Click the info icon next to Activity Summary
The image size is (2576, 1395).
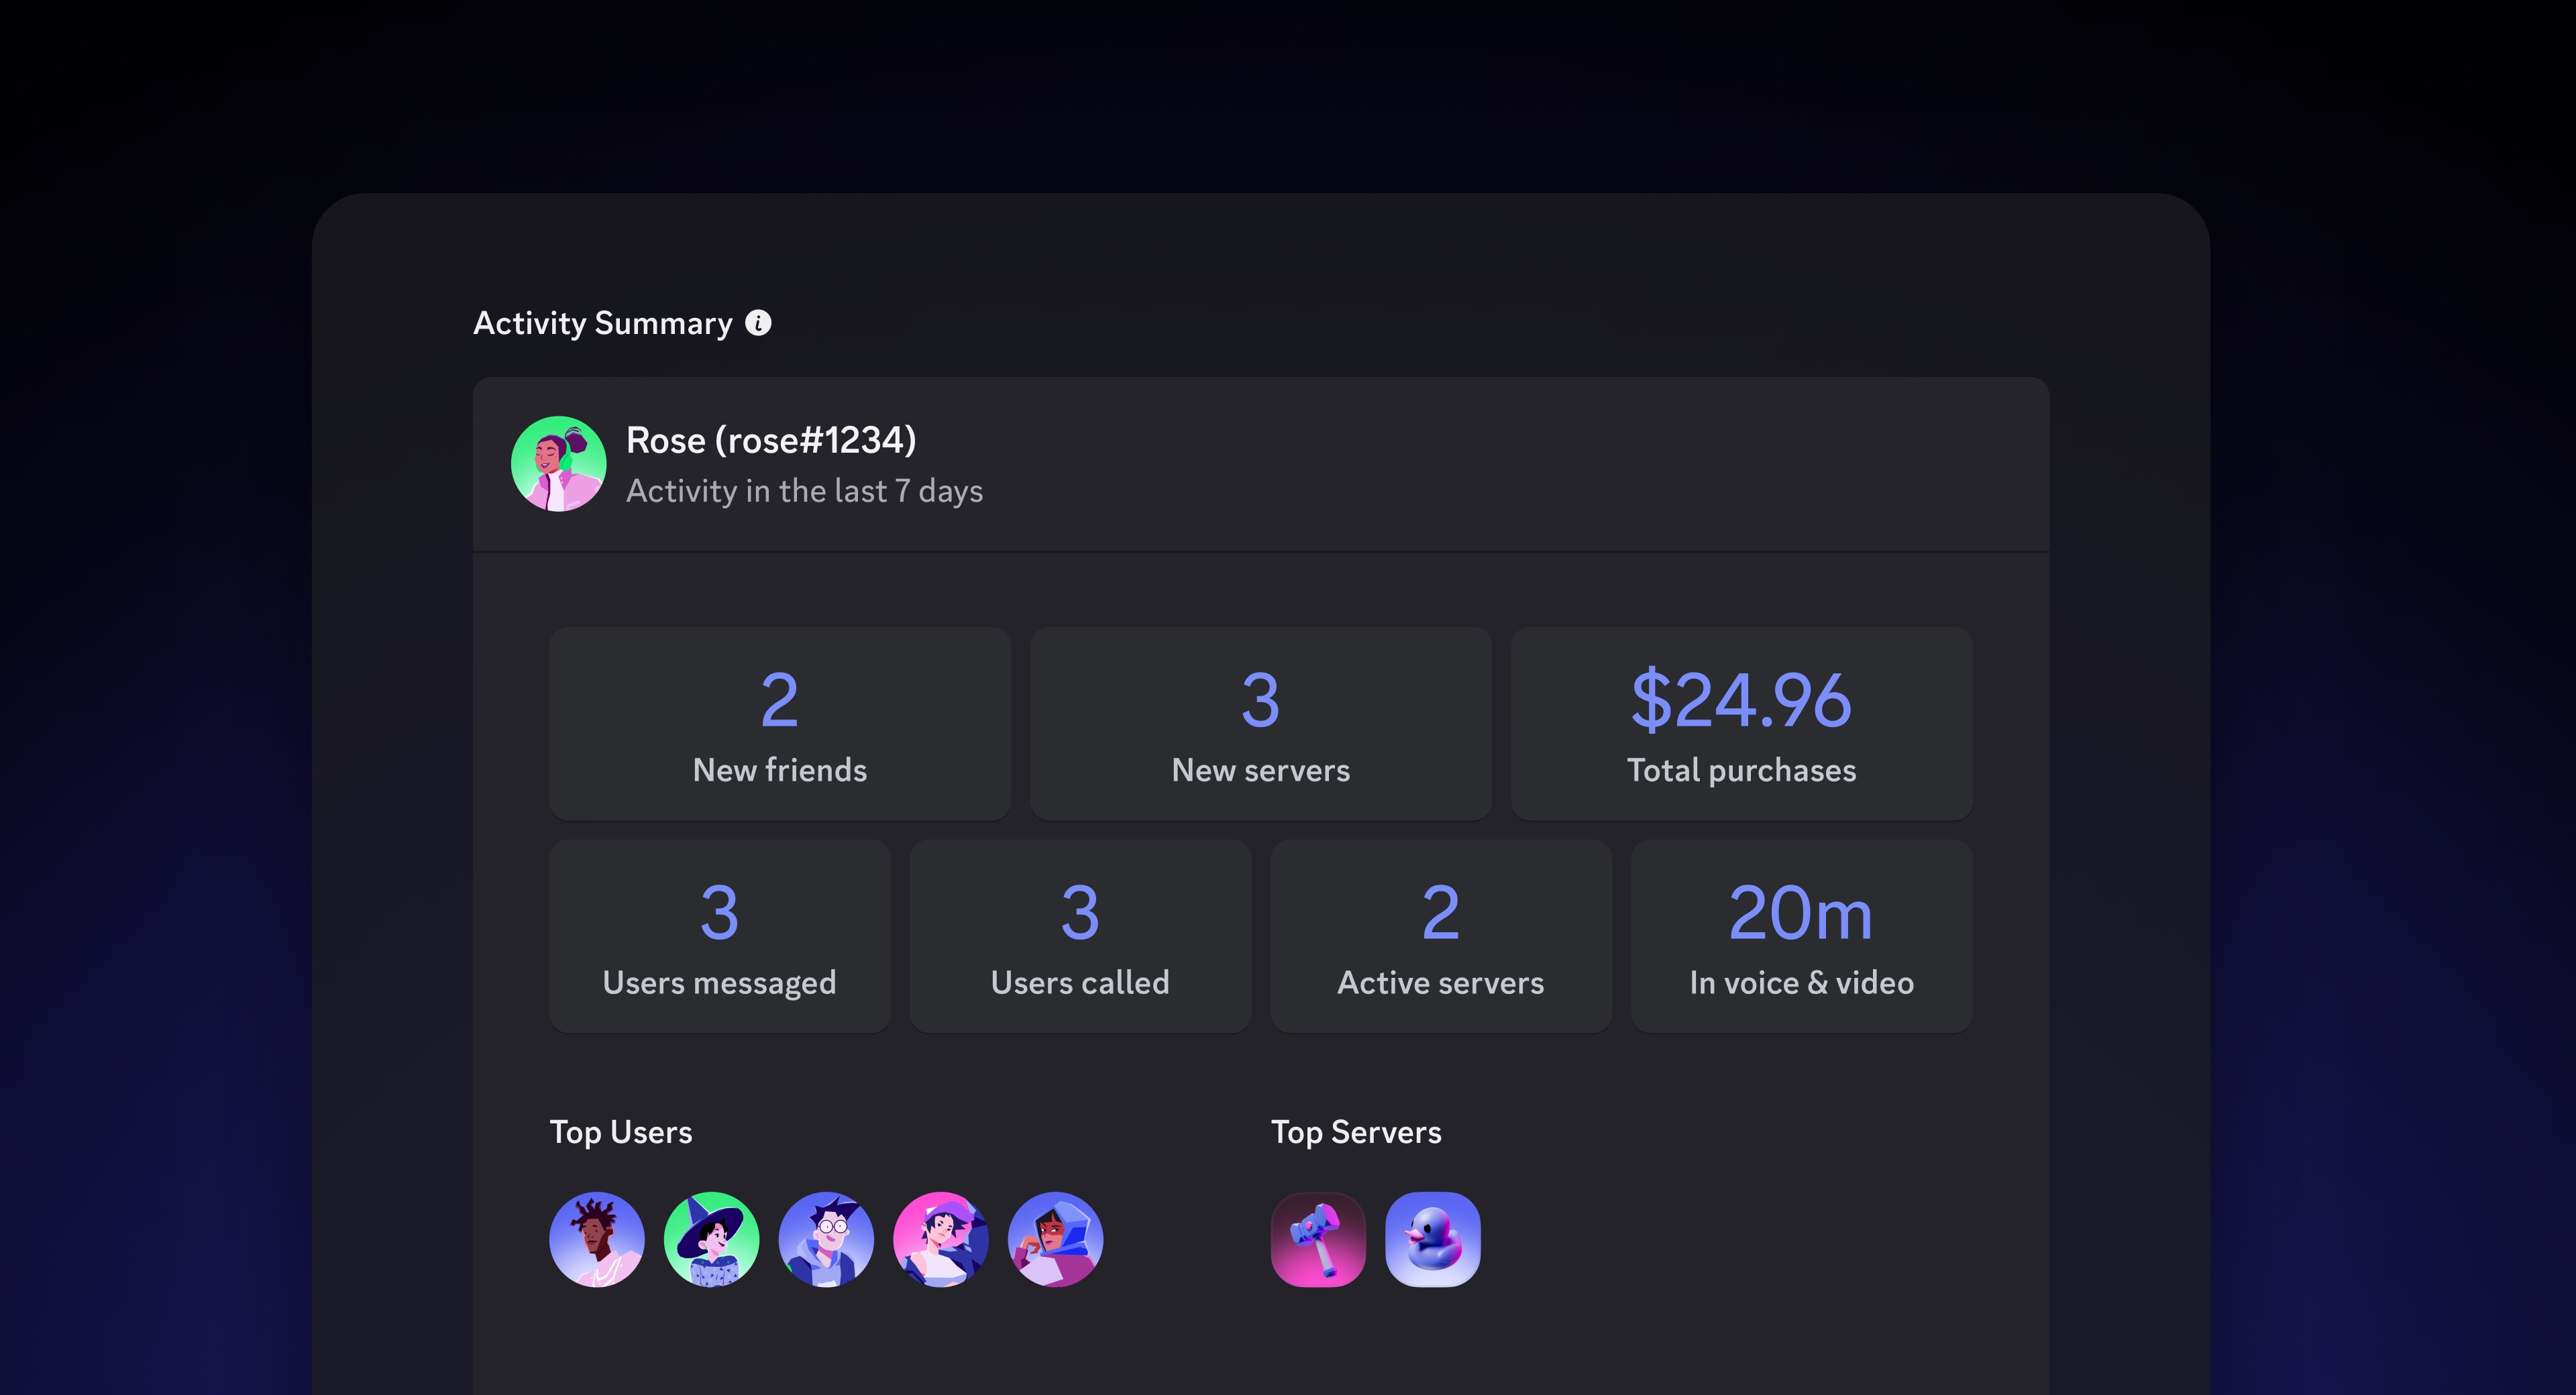tap(760, 323)
